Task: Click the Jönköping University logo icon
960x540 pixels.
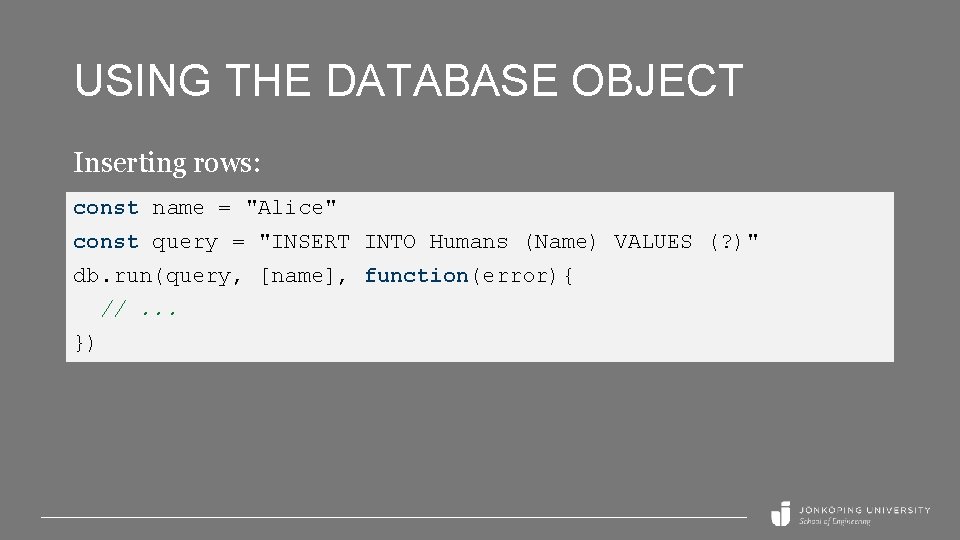Action: click(x=781, y=513)
